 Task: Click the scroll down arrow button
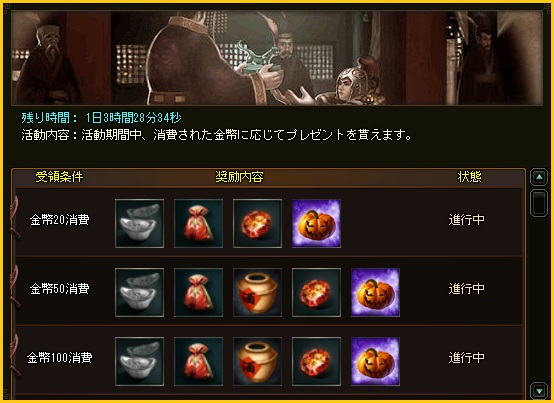[x=539, y=390]
